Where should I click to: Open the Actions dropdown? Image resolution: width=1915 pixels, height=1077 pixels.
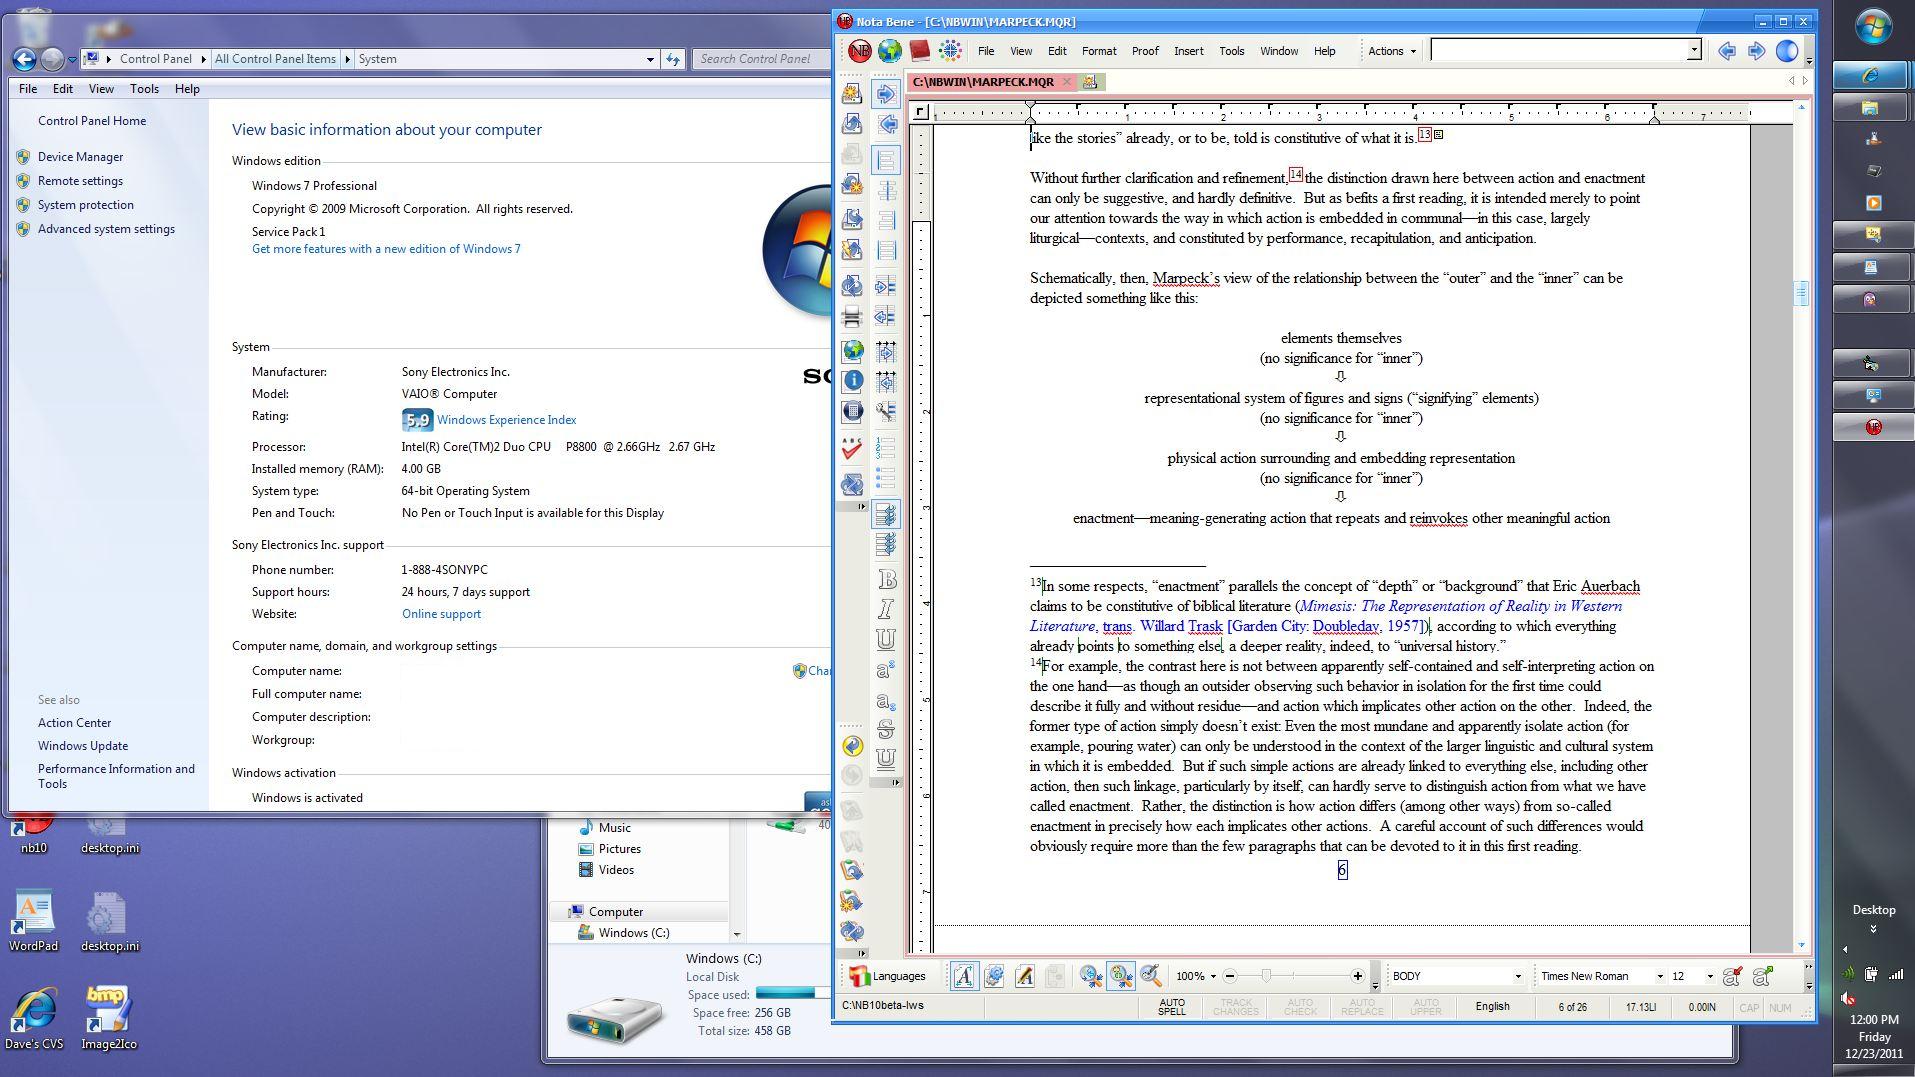[x=1391, y=51]
